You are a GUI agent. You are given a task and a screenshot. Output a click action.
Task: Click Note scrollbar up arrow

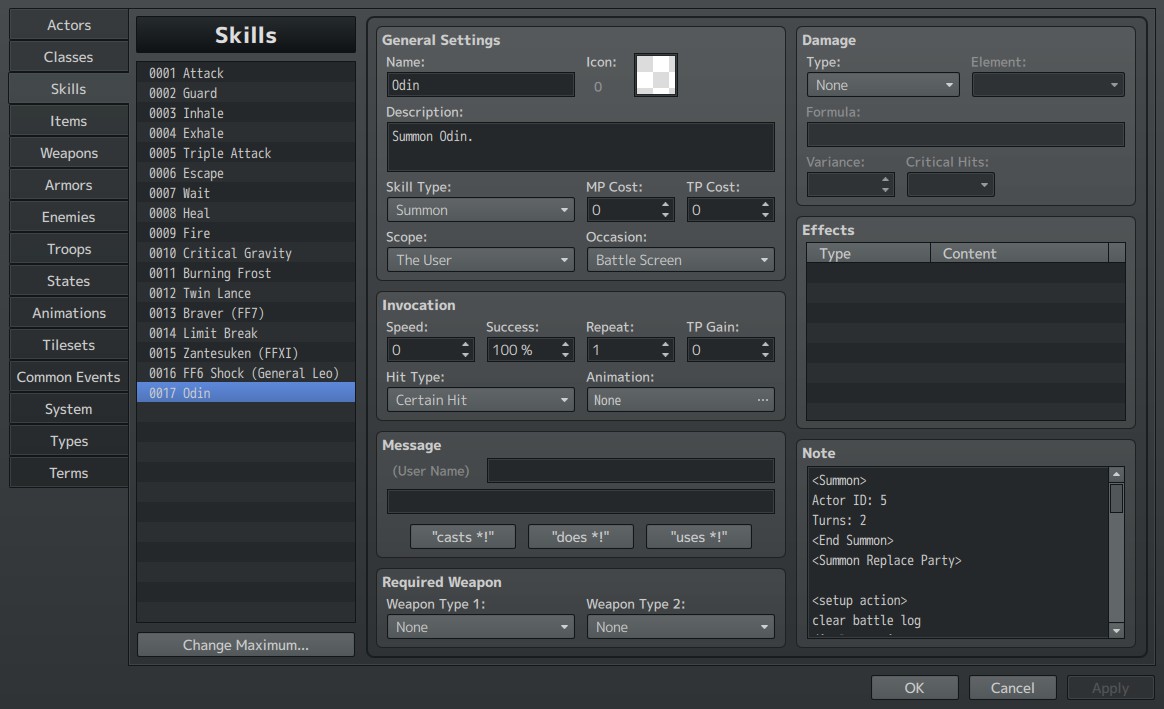tap(1116, 474)
